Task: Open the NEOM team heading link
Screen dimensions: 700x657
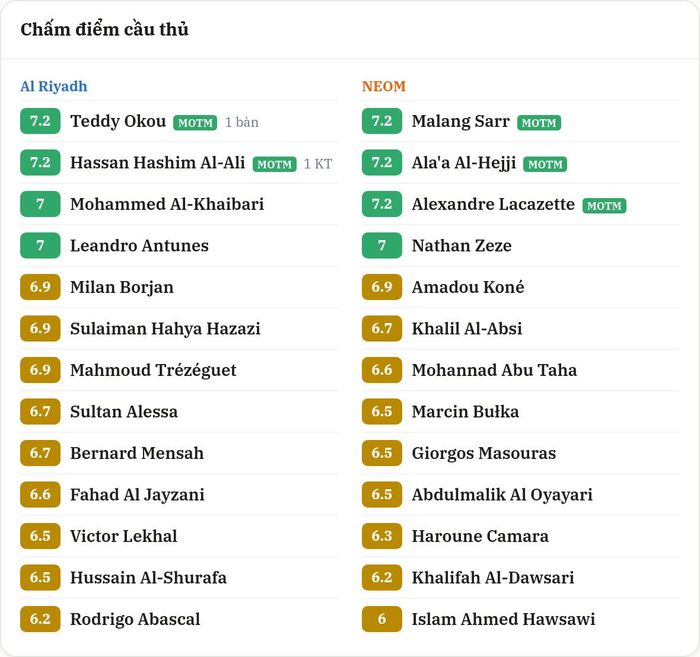Action: click(x=384, y=86)
